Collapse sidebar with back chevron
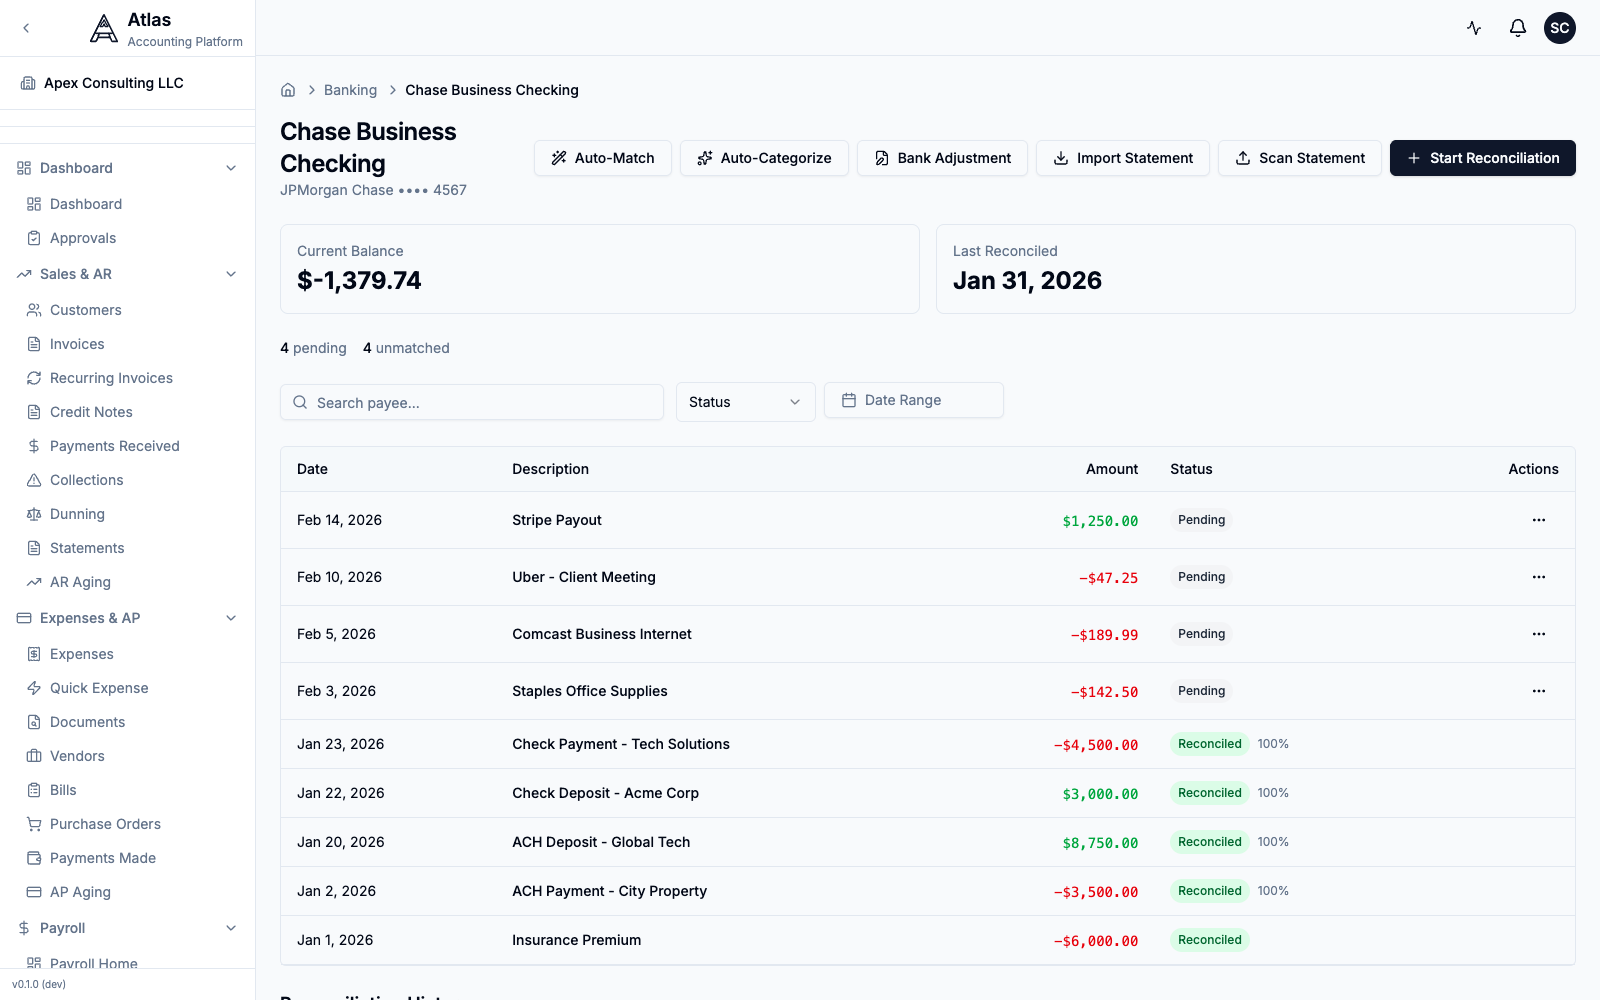Viewport: 1600px width, 1000px height. click(x=26, y=28)
